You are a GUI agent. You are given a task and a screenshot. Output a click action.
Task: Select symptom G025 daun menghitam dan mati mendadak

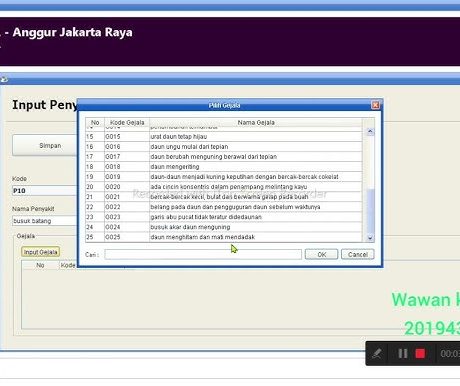(224, 237)
